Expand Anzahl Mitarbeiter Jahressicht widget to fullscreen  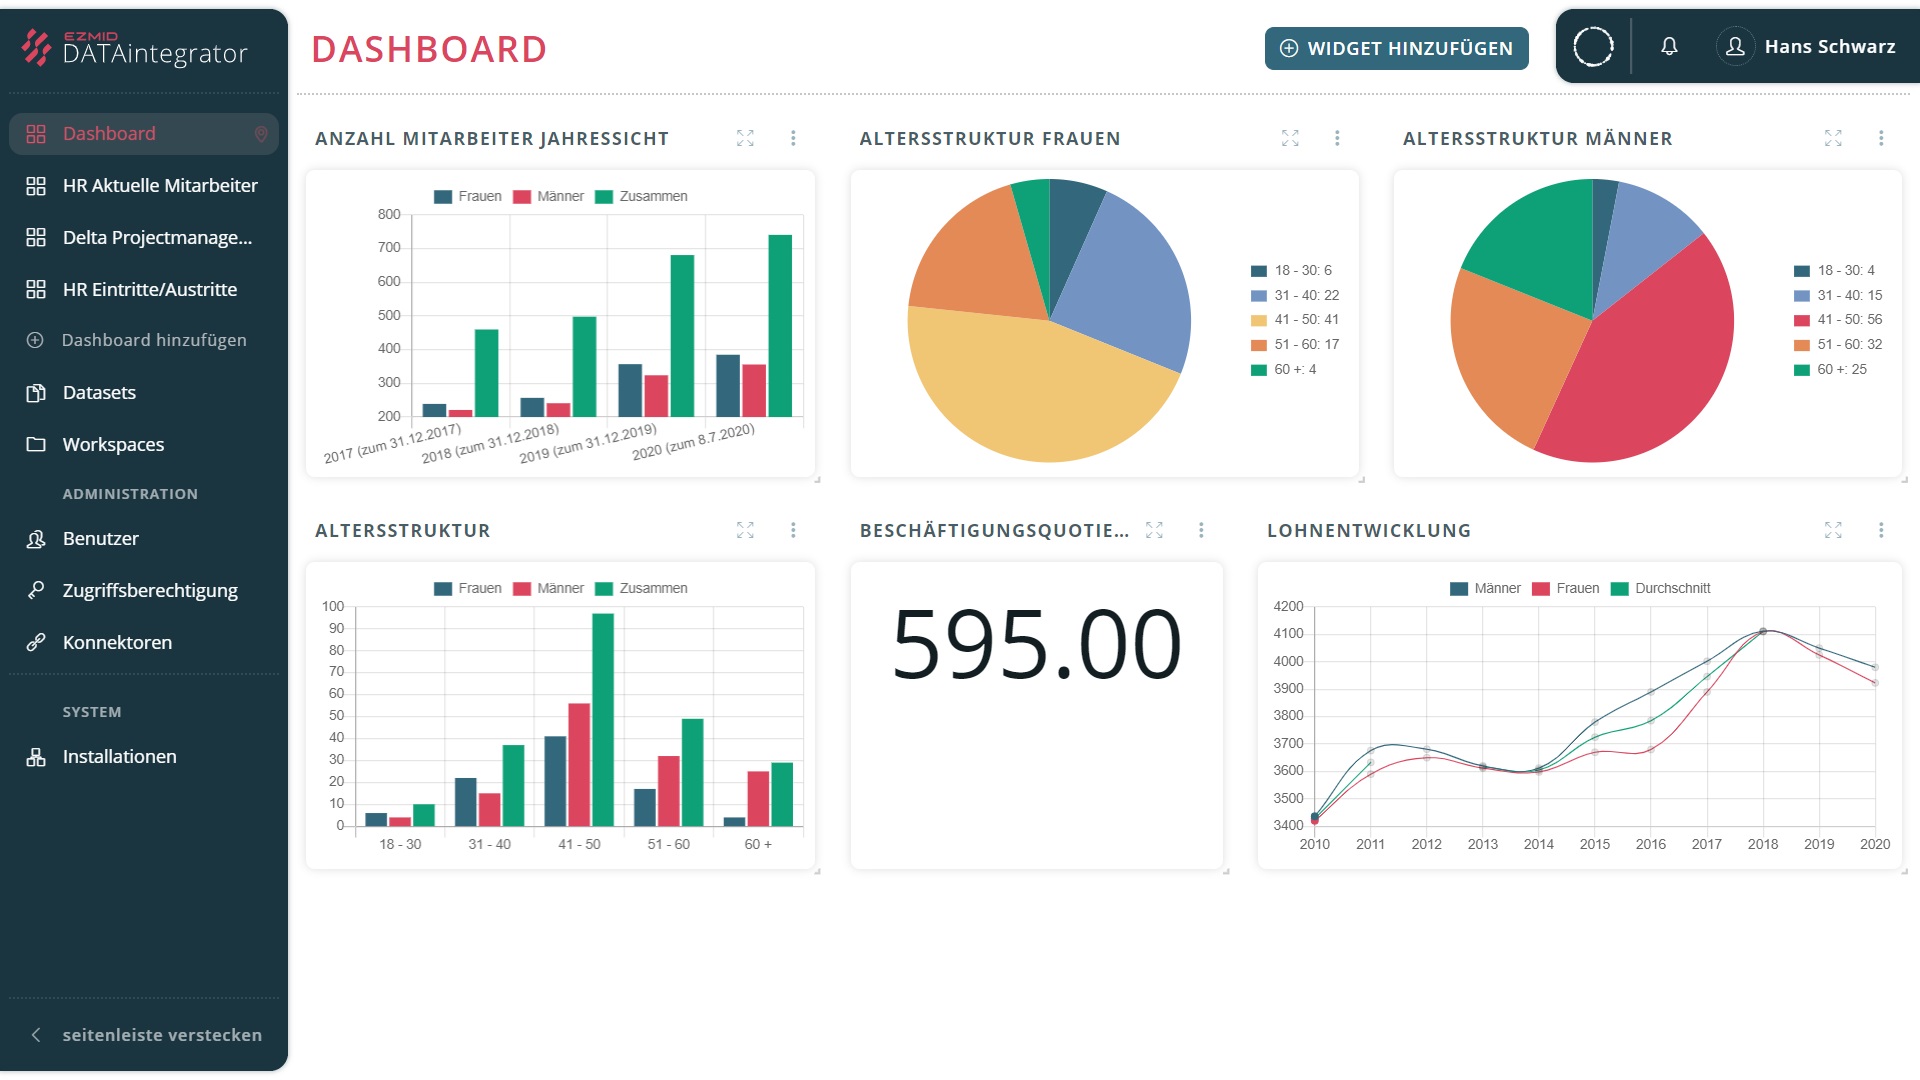click(x=745, y=138)
